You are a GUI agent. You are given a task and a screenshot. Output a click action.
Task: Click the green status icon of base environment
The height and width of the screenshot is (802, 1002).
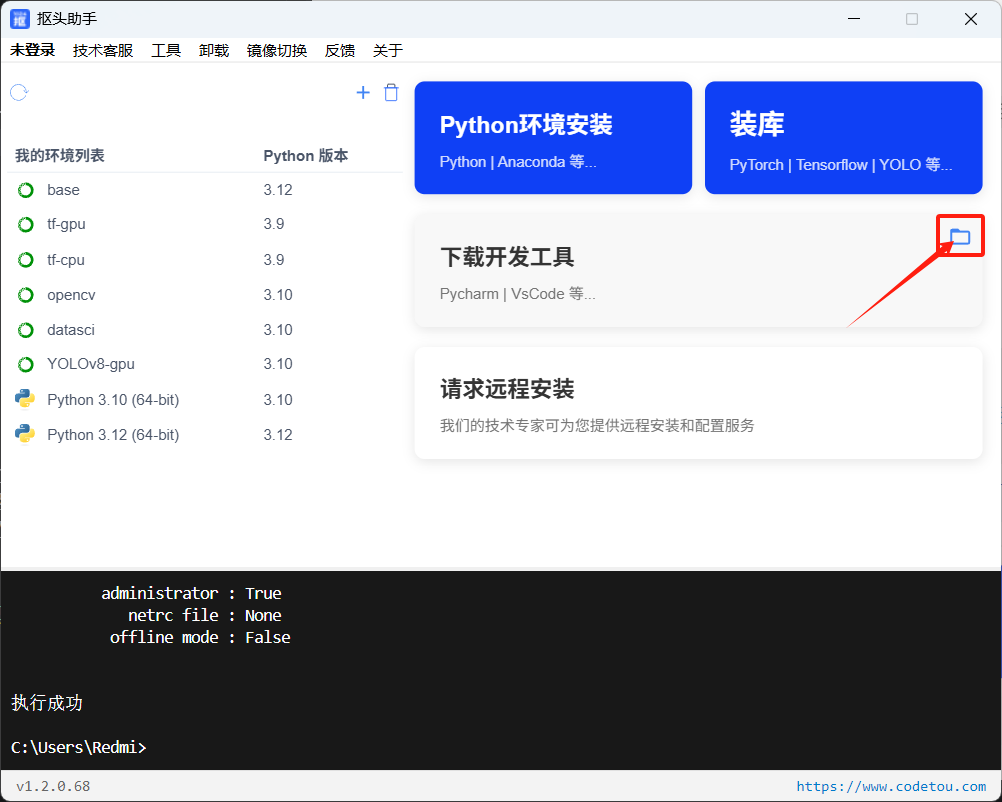(24, 189)
